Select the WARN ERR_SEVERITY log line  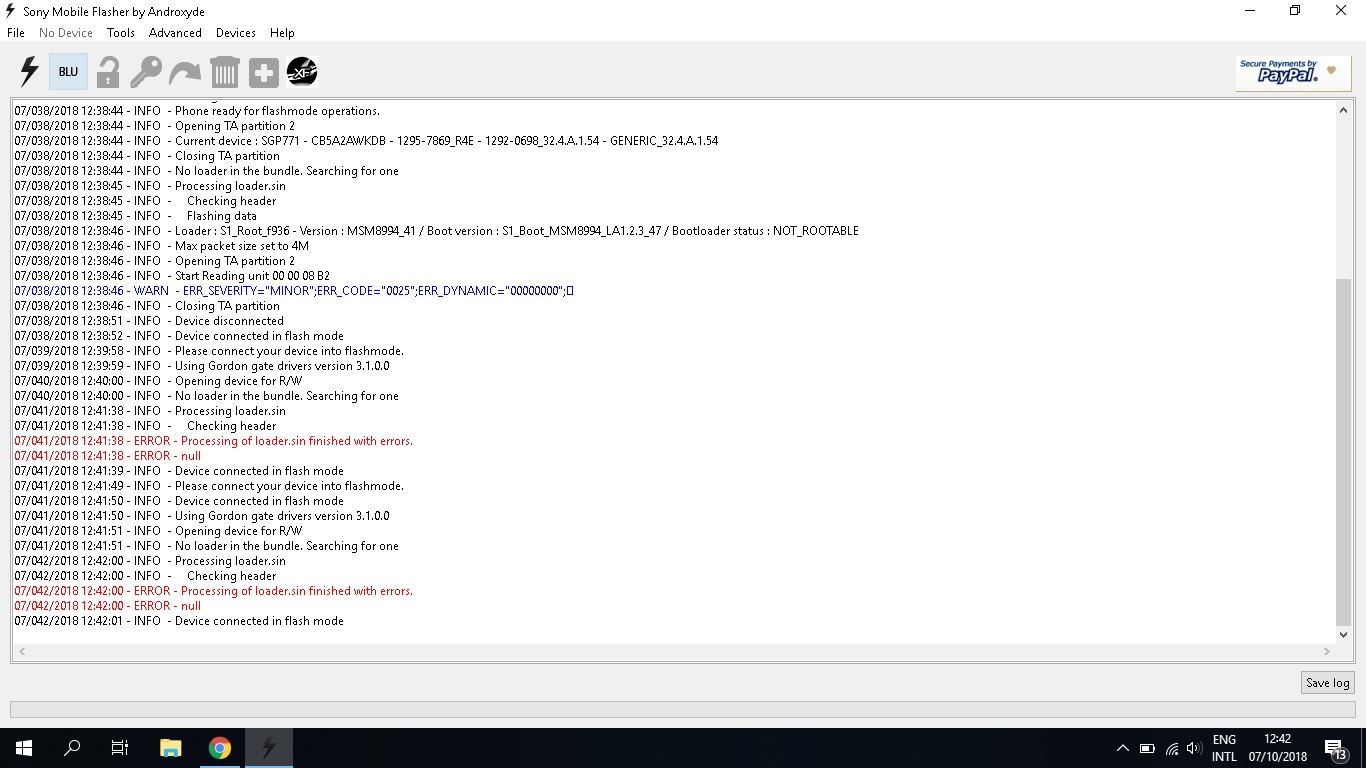(294, 291)
